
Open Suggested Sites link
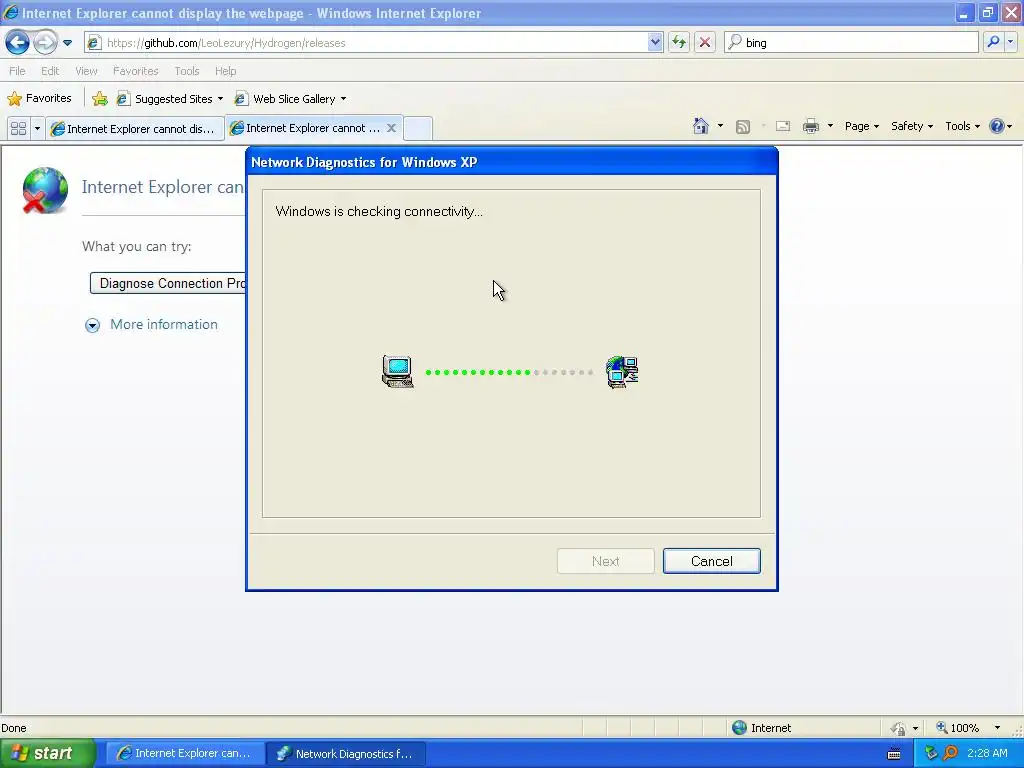coord(169,99)
